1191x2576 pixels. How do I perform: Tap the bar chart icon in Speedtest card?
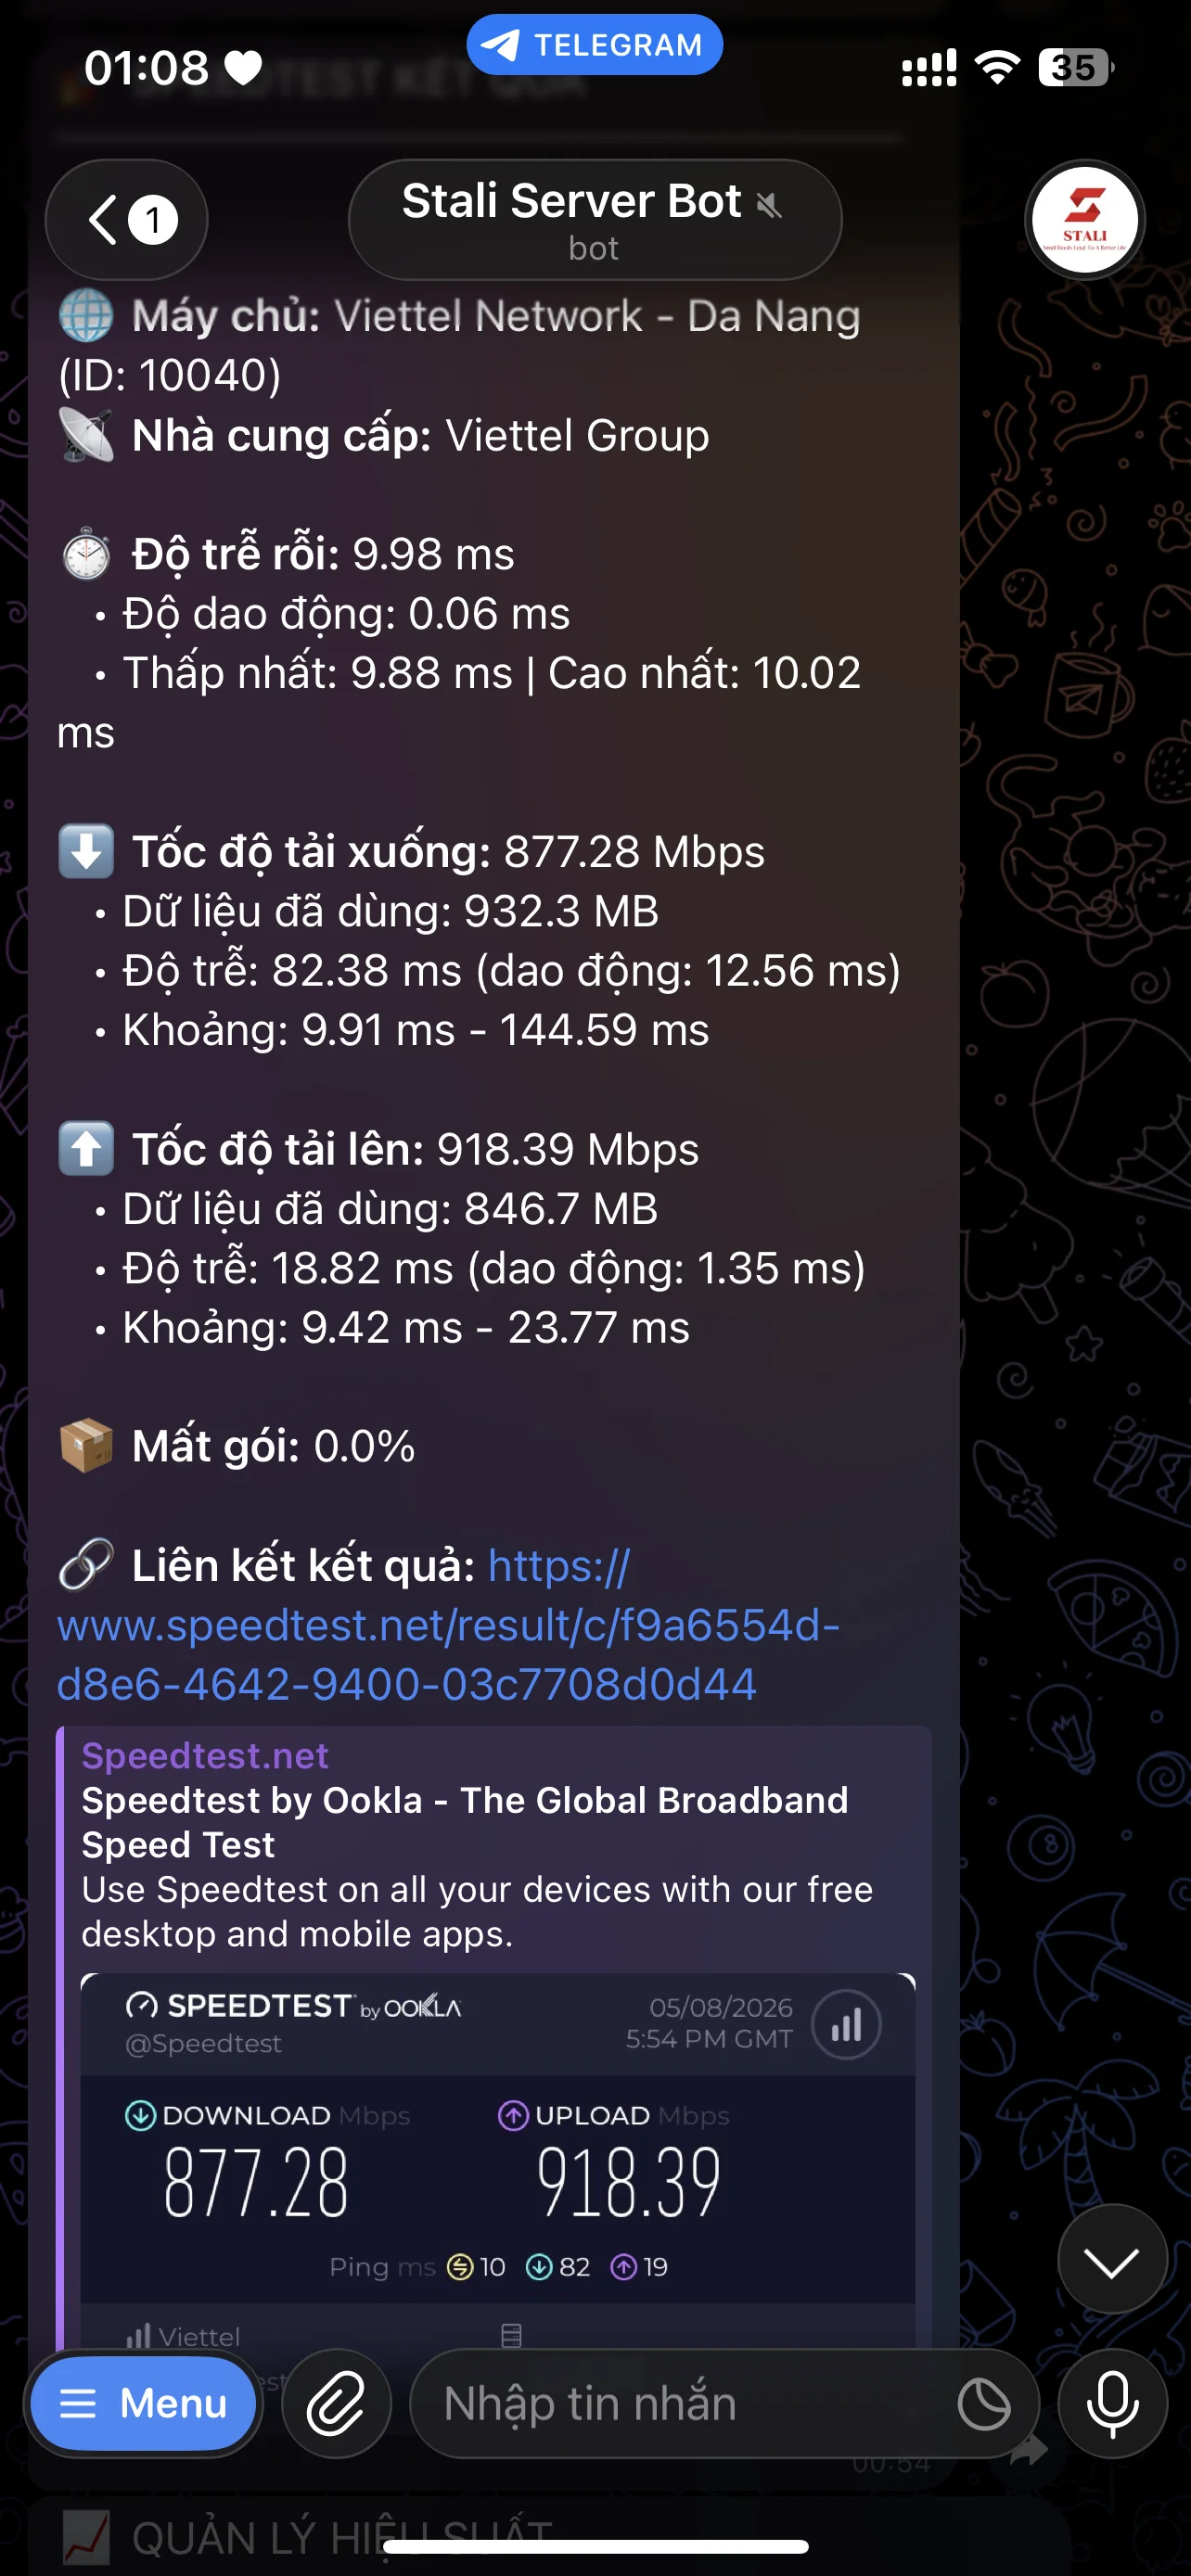(846, 2025)
